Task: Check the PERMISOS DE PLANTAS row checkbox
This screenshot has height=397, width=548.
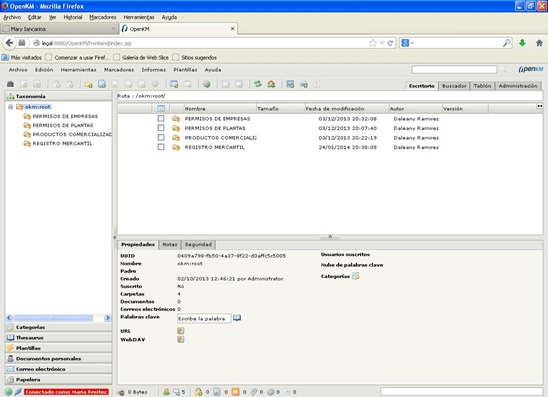Action: 161,128
